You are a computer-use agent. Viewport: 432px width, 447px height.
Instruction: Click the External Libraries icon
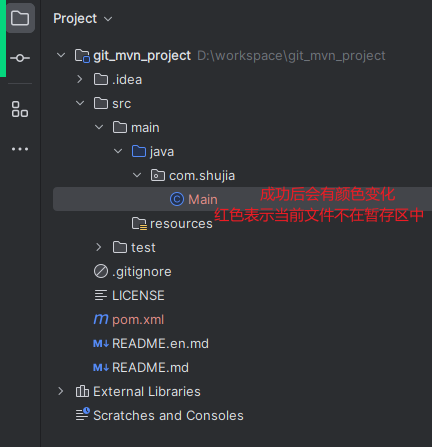82,391
